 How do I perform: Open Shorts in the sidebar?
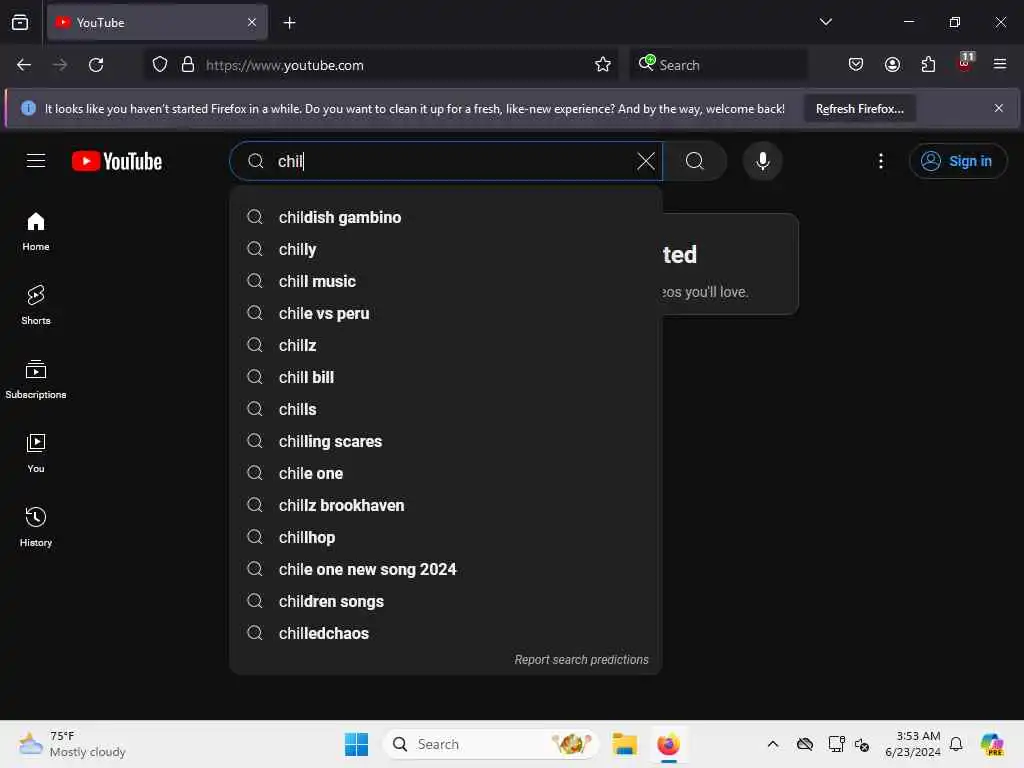[x=36, y=305]
